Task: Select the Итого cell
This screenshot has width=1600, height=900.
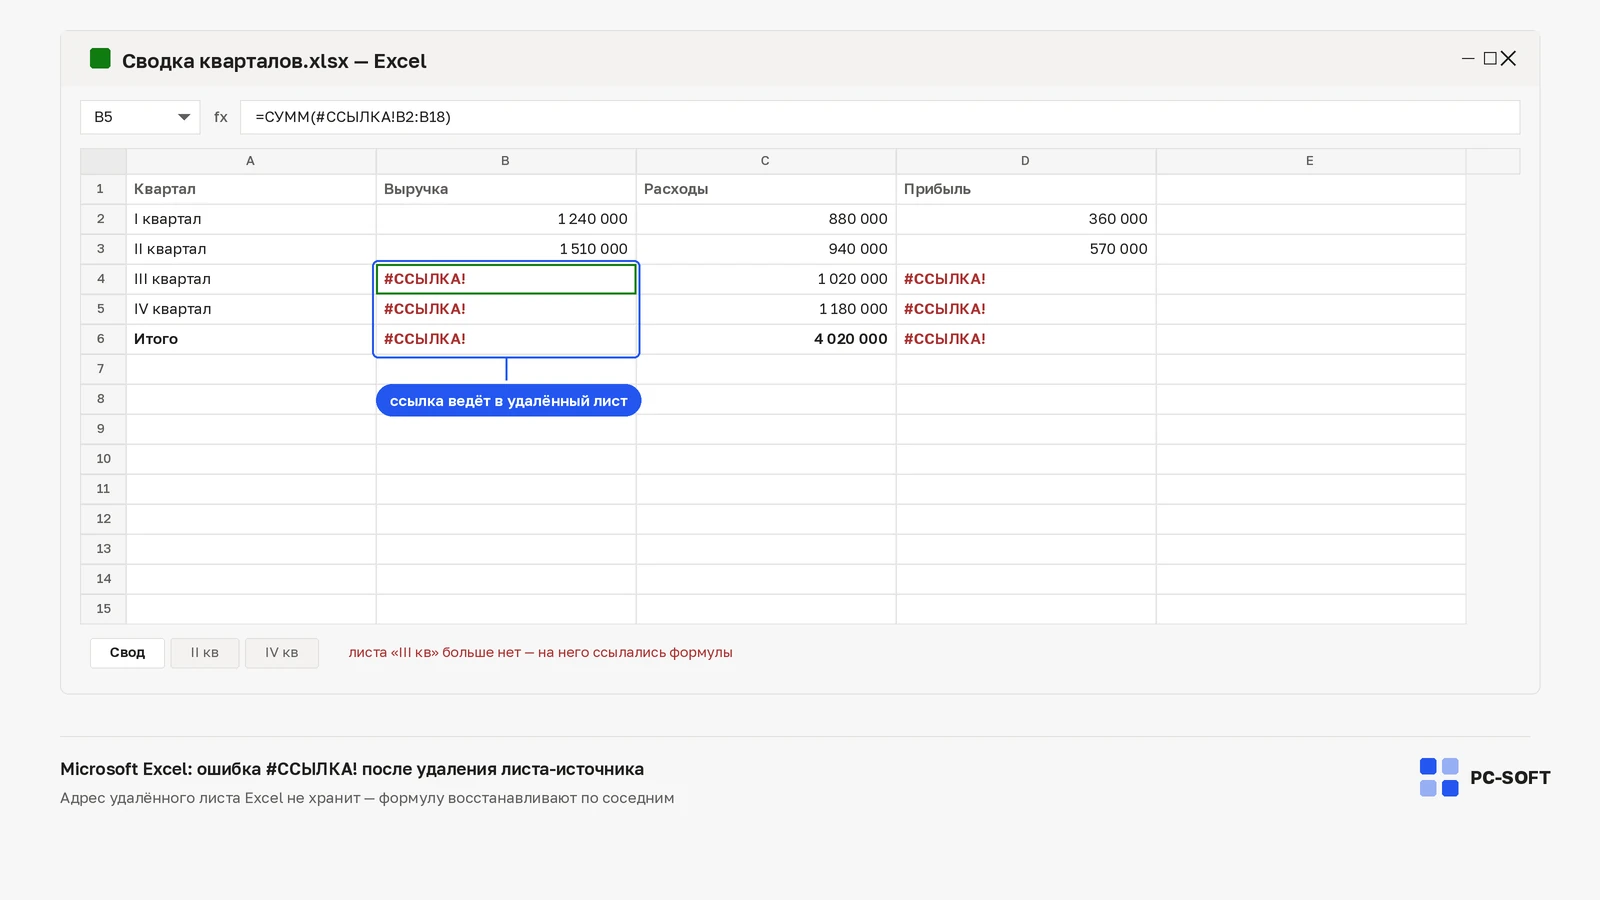Action: click(x=251, y=339)
